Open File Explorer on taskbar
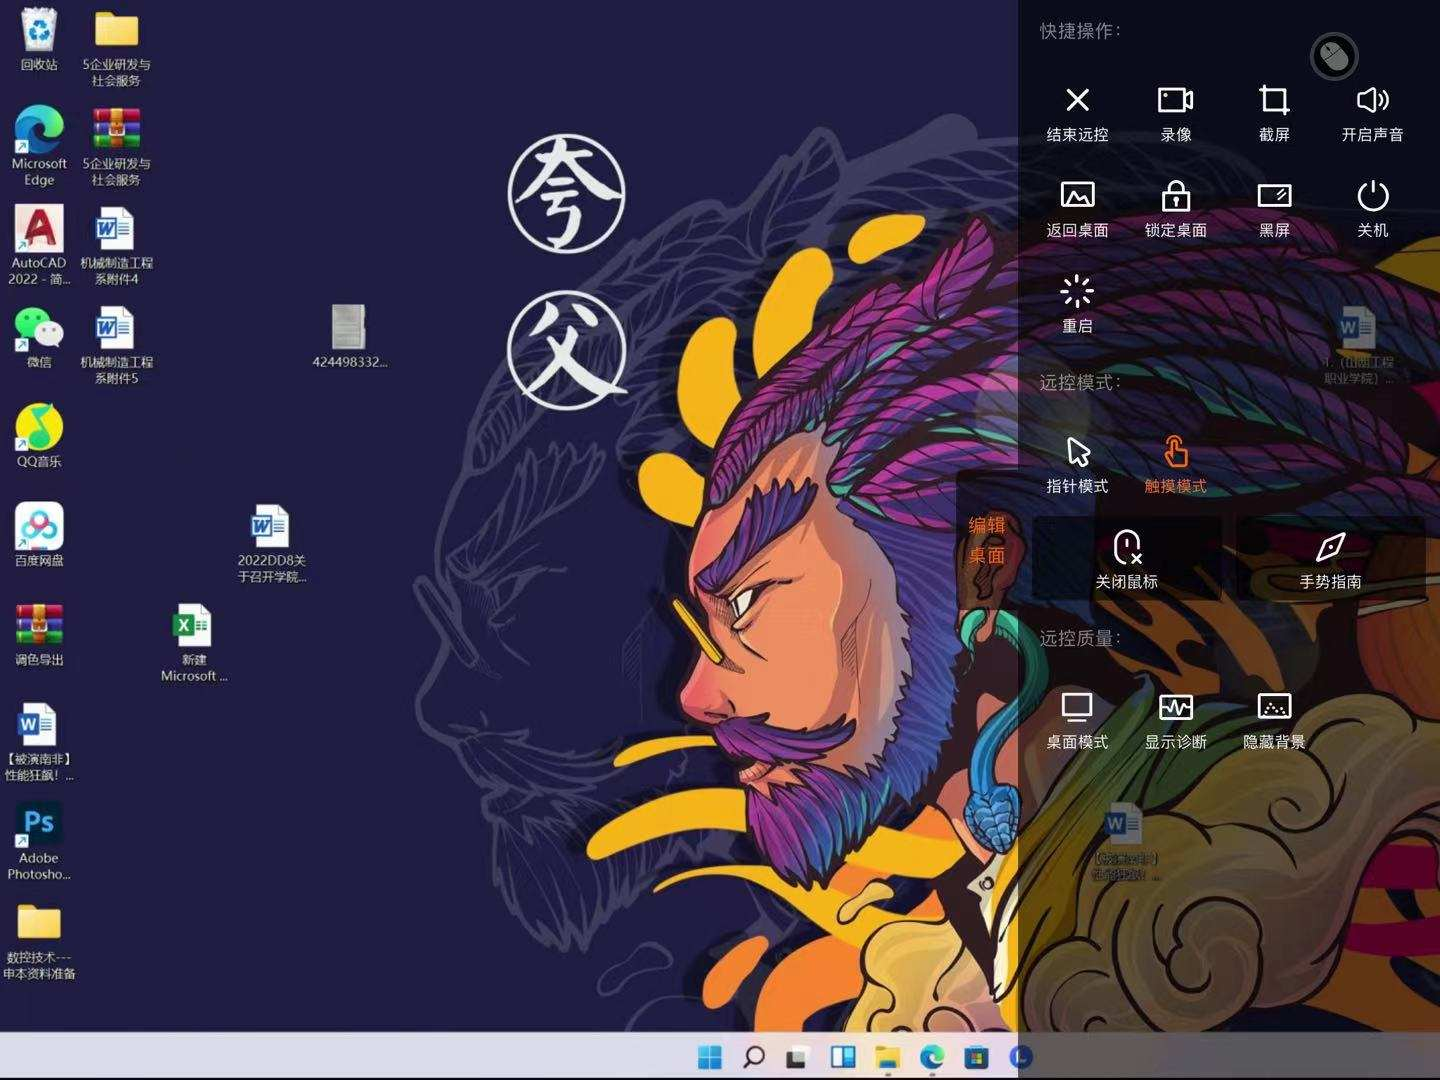Viewport: 1440px width, 1080px height. 887,1057
